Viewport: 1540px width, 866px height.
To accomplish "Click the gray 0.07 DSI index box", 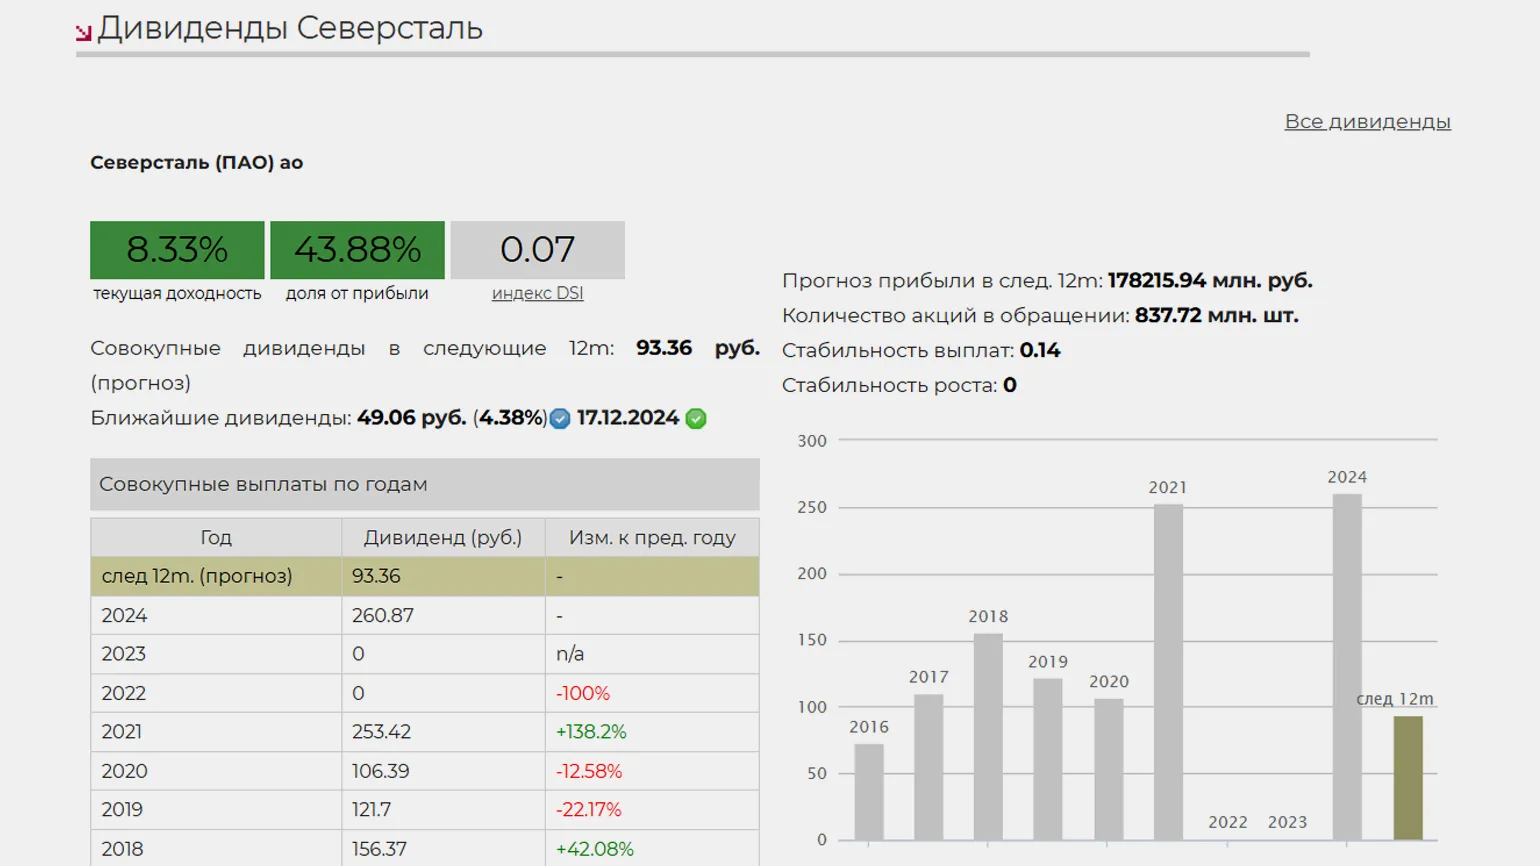I will 537,250.
